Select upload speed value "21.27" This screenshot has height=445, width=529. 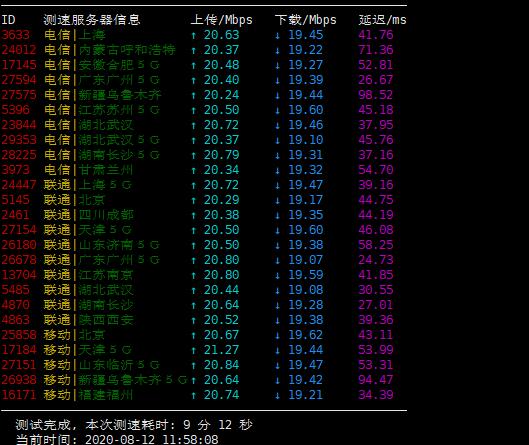coord(221,350)
